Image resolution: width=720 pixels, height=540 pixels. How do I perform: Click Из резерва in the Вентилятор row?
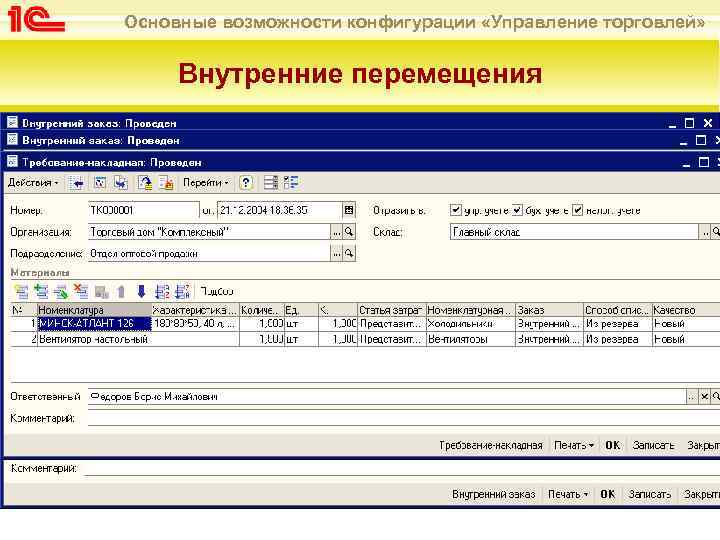point(618,339)
